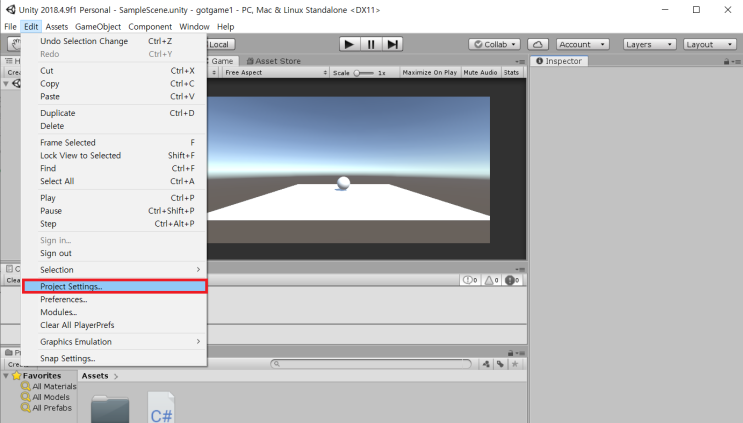Choose Delete menu entry
Screen dimensions: 743x423
pos(114,126)
